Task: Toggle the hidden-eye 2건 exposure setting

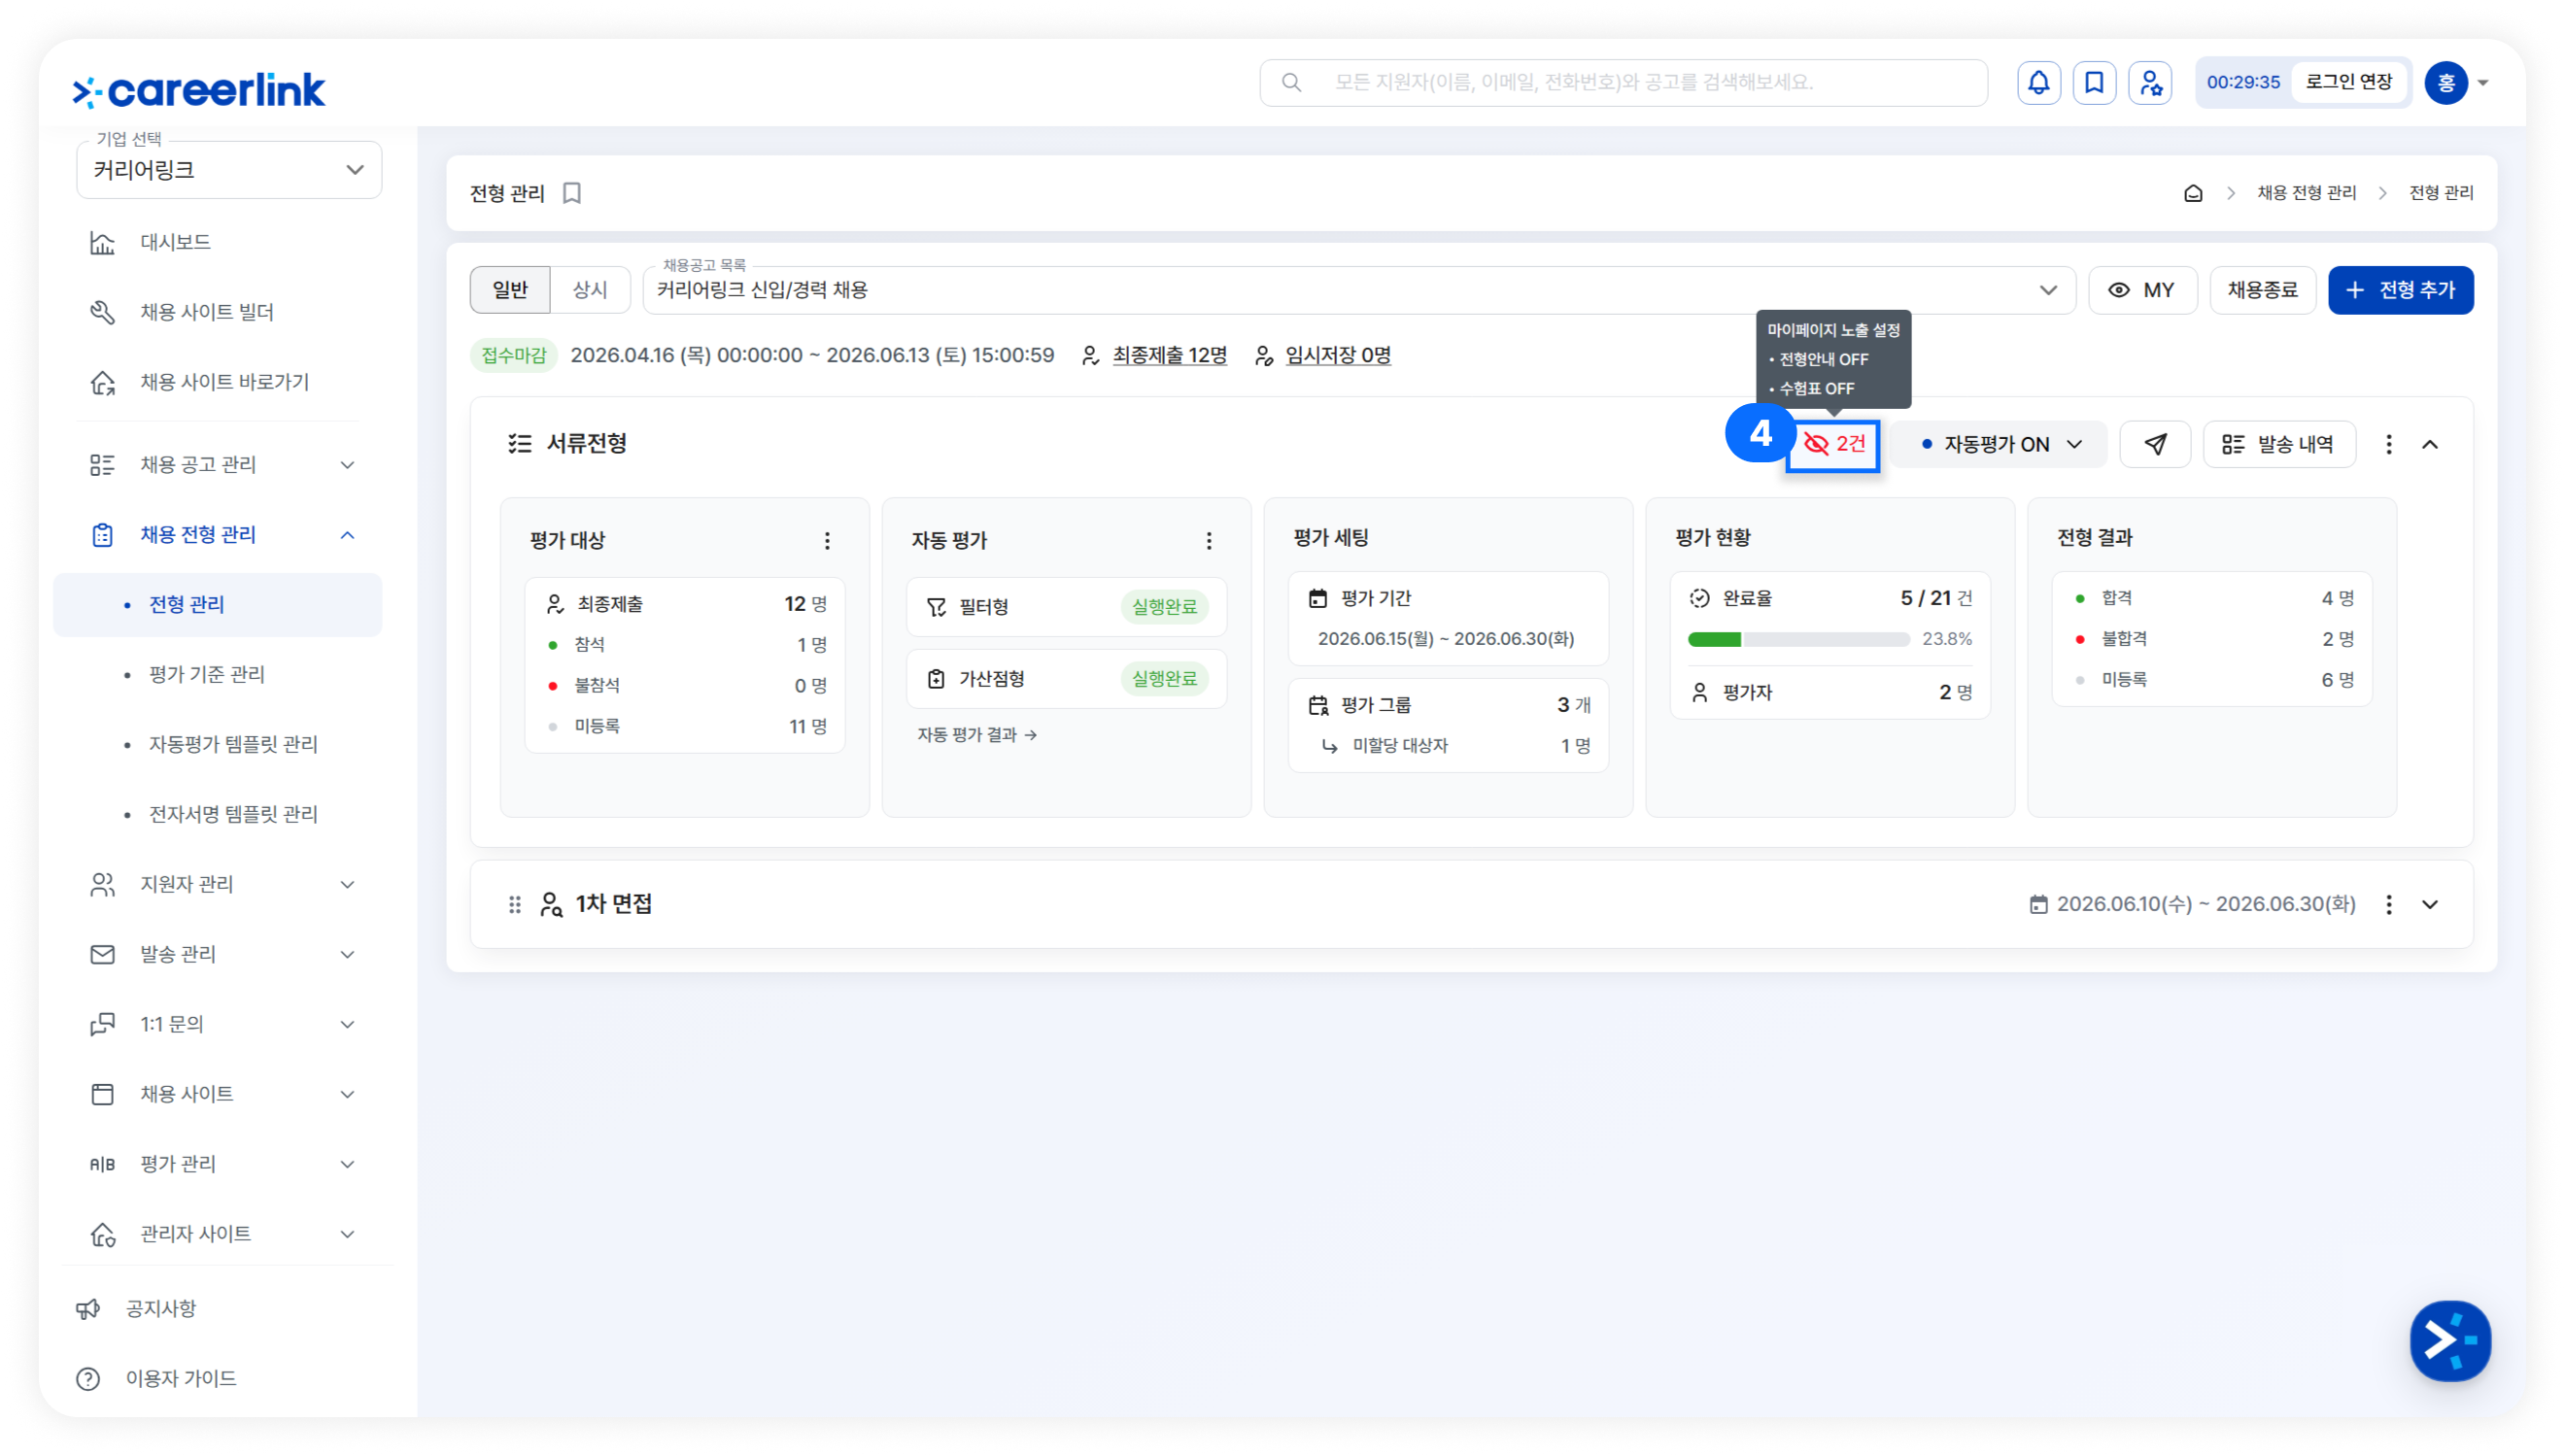Action: pyautogui.click(x=1832, y=444)
